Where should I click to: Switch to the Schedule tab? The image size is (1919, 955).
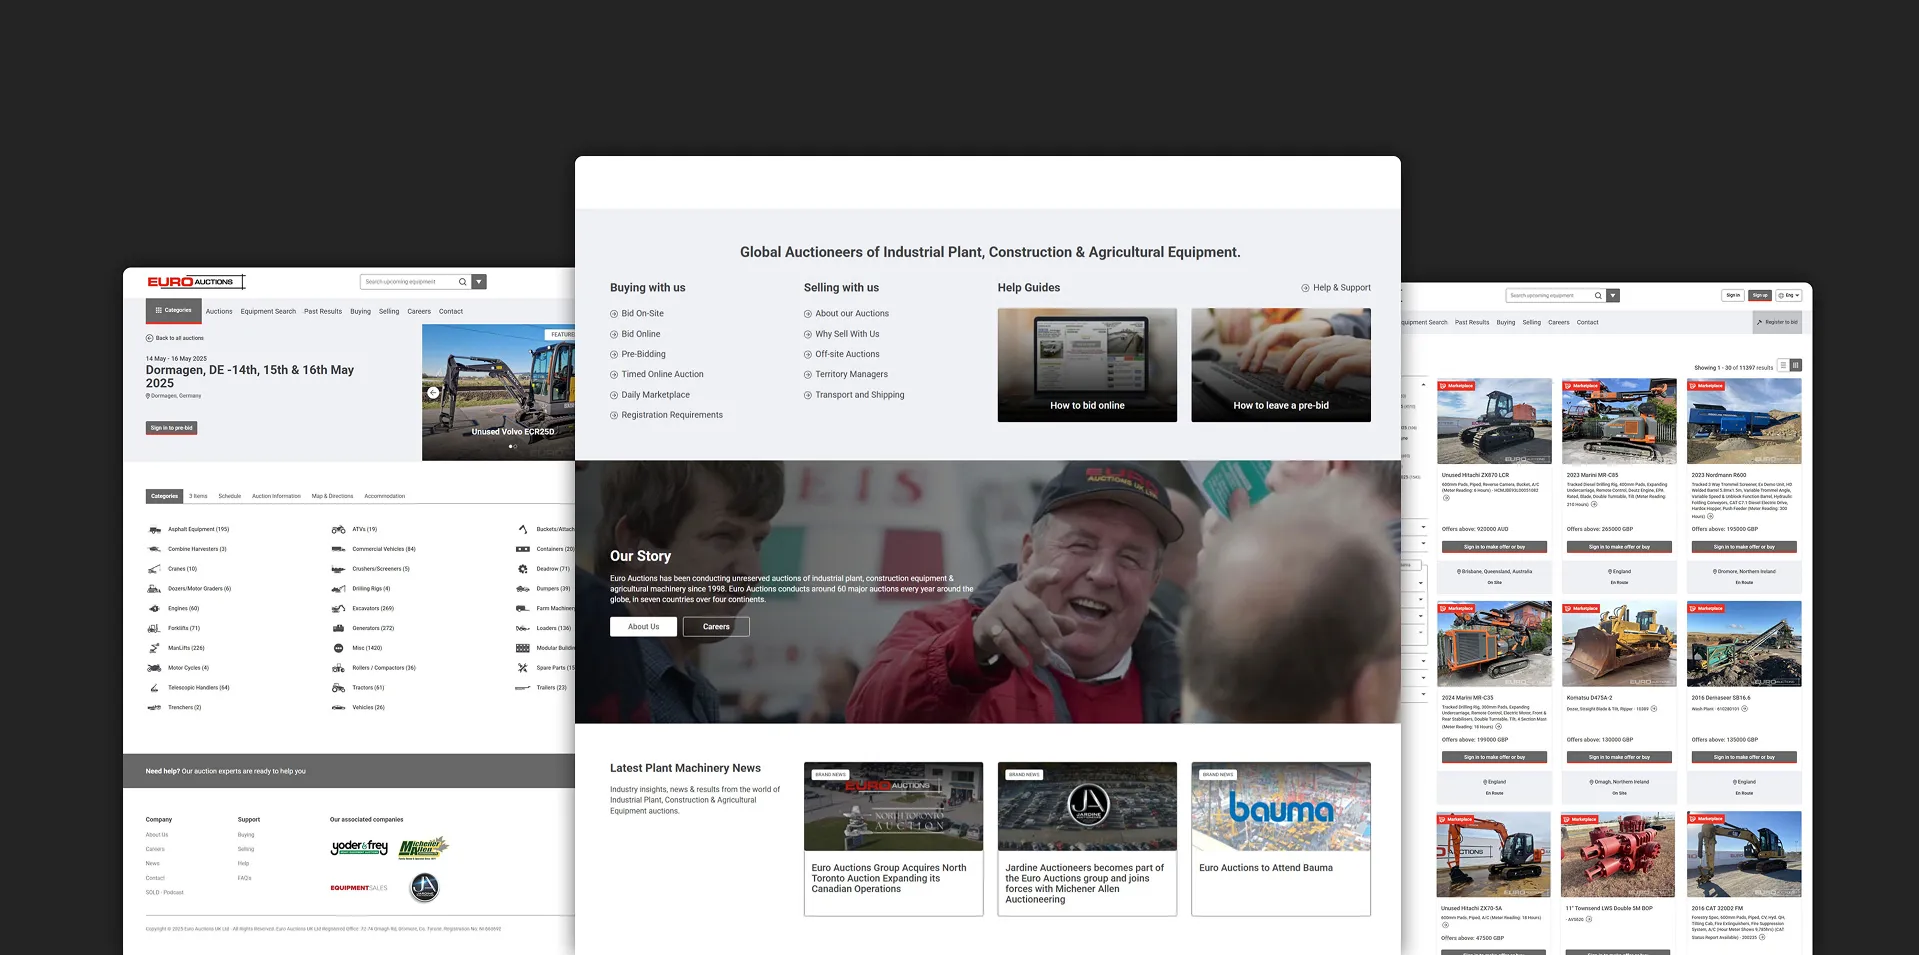pos(230,496)
